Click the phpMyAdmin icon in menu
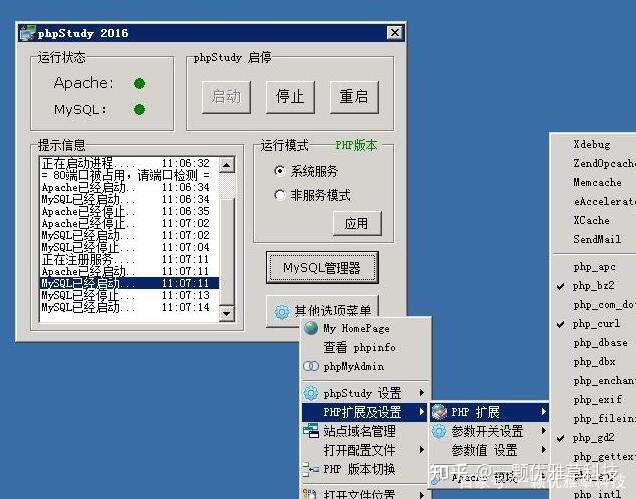 [311, 366]
